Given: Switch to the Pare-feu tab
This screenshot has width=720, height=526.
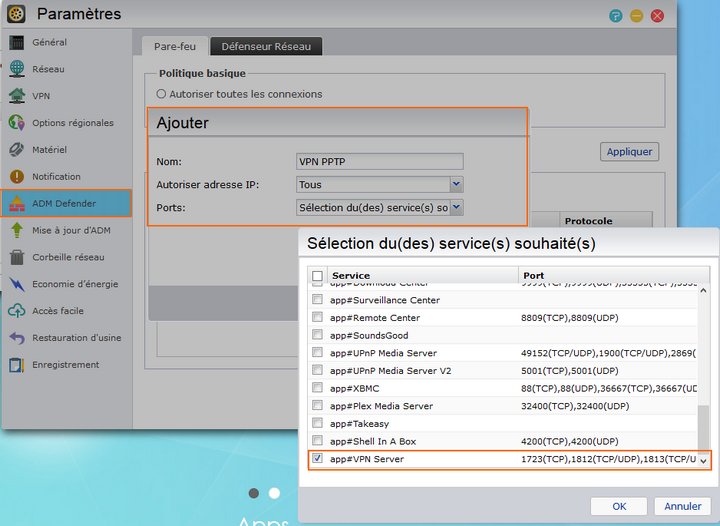Looking at the screenshot, I should [x=175, y=46].
